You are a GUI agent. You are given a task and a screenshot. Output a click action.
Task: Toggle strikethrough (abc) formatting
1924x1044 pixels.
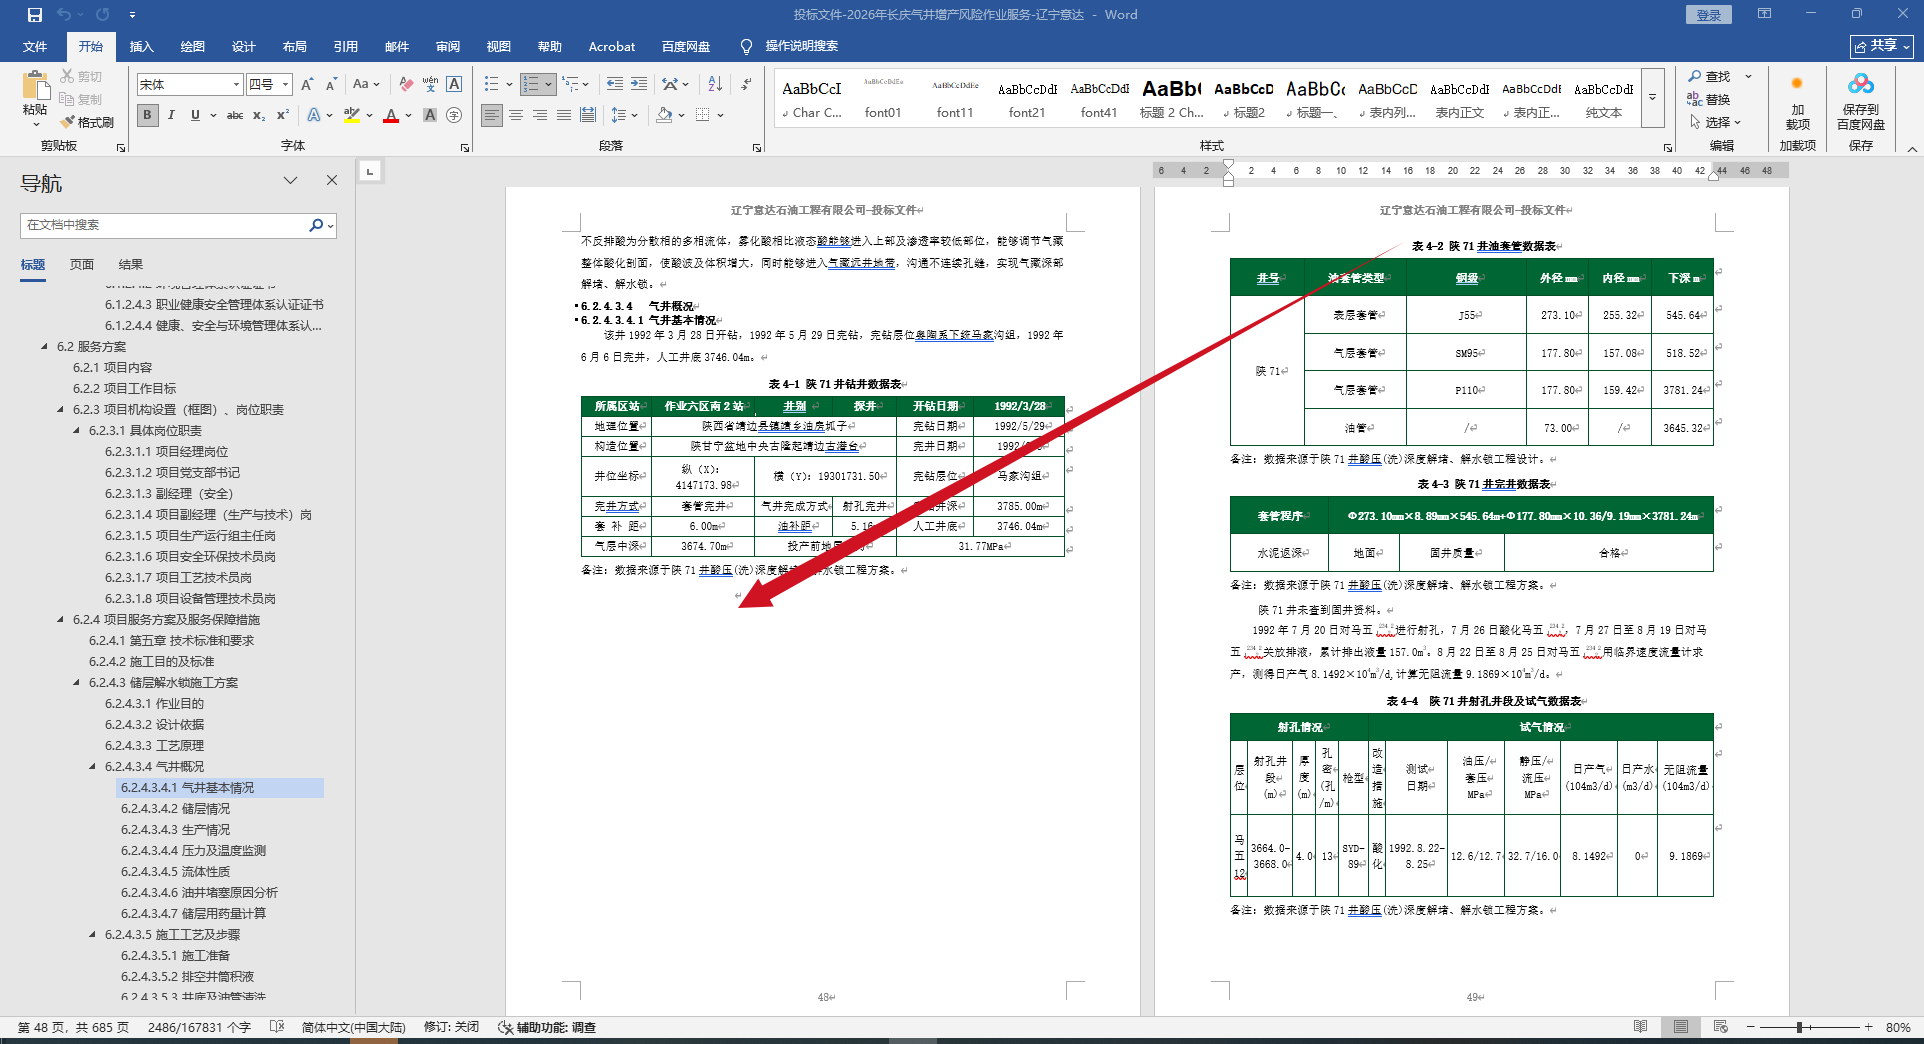pos(235,115)
